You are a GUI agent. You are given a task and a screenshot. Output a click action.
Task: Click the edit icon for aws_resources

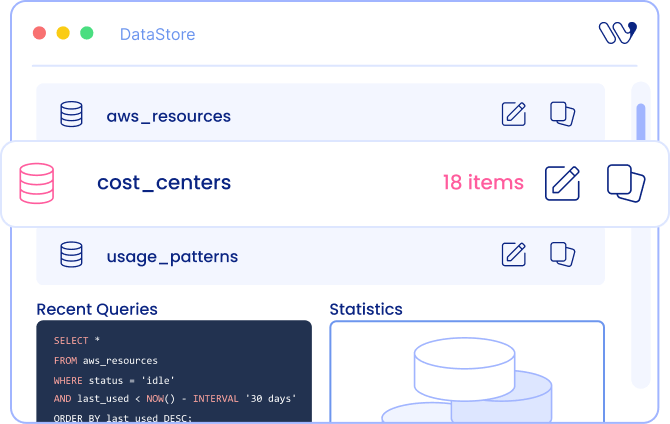pyautogui.click(x=514, y=114)
